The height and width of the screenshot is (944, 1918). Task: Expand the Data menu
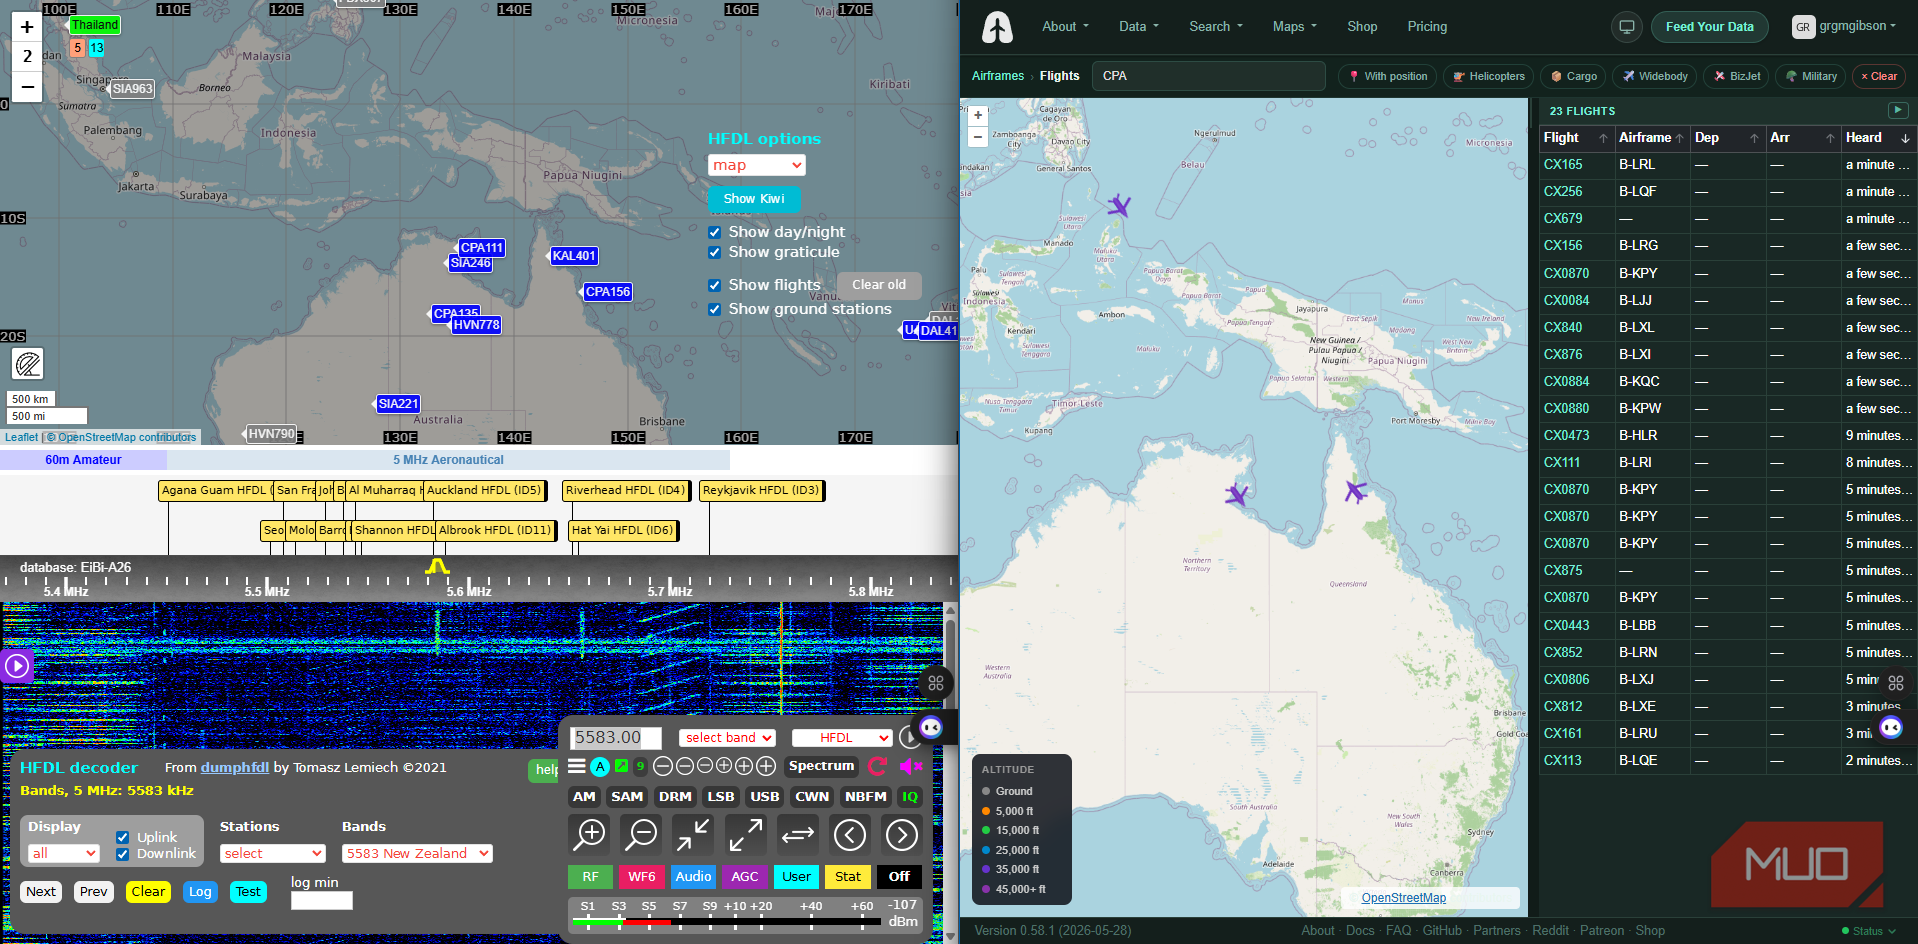click(x=1138, y=27)
